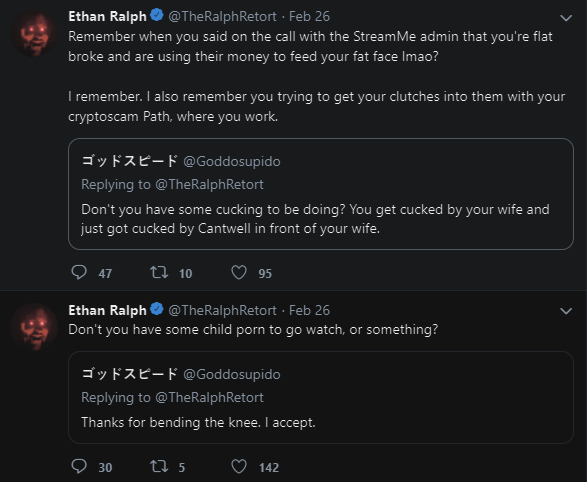The image size is (587, 482).
Task: Like the first tweet with 95 likes
Action: click(239, 272)
